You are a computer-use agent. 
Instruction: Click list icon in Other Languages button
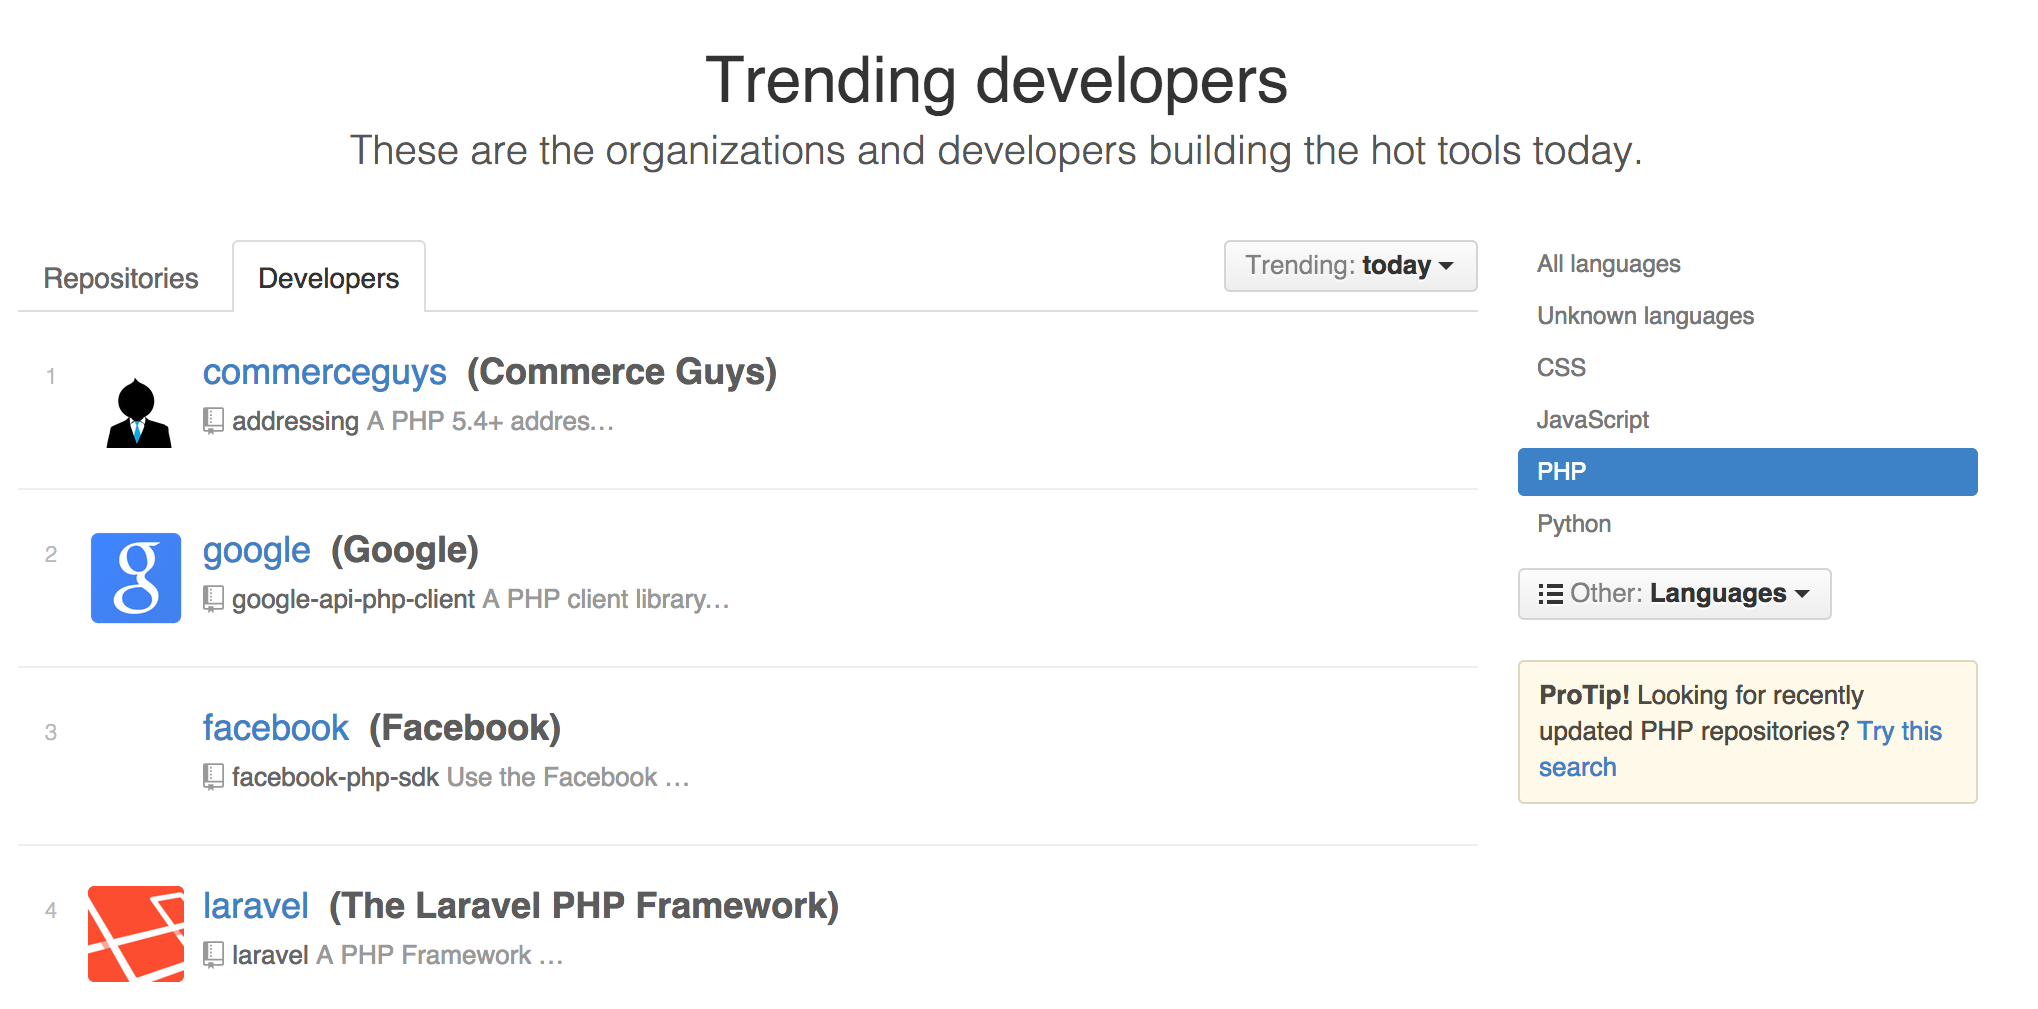(x=1550, y=594)
